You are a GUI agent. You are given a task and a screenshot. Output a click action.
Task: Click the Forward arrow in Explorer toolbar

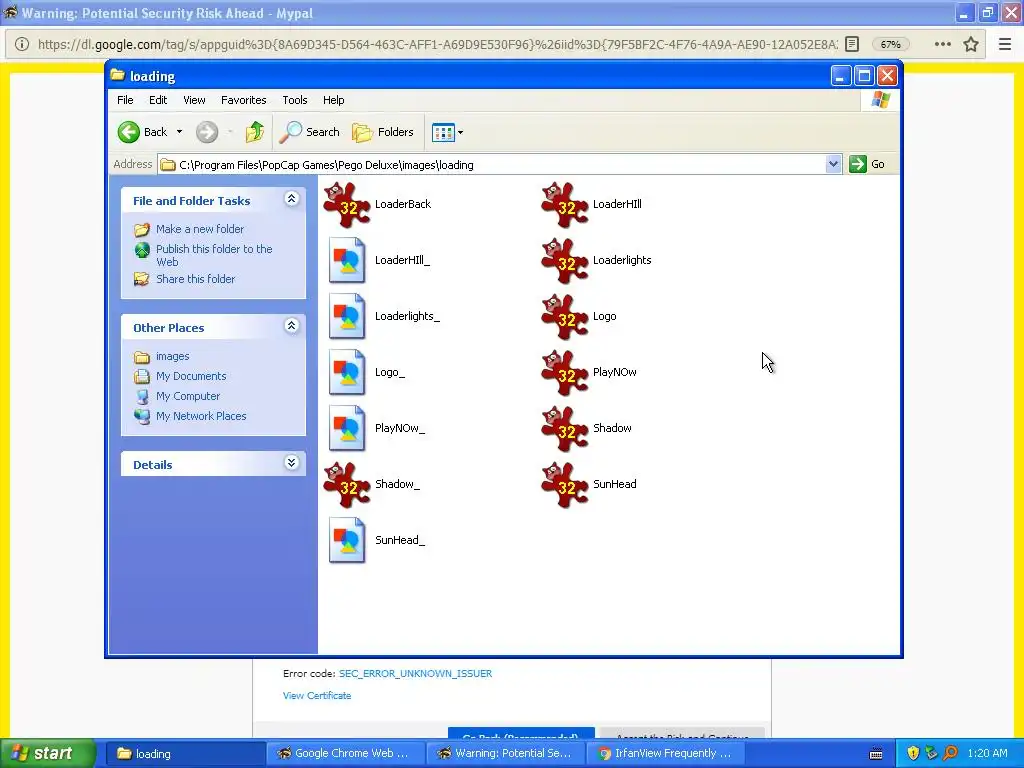(207, 132)
